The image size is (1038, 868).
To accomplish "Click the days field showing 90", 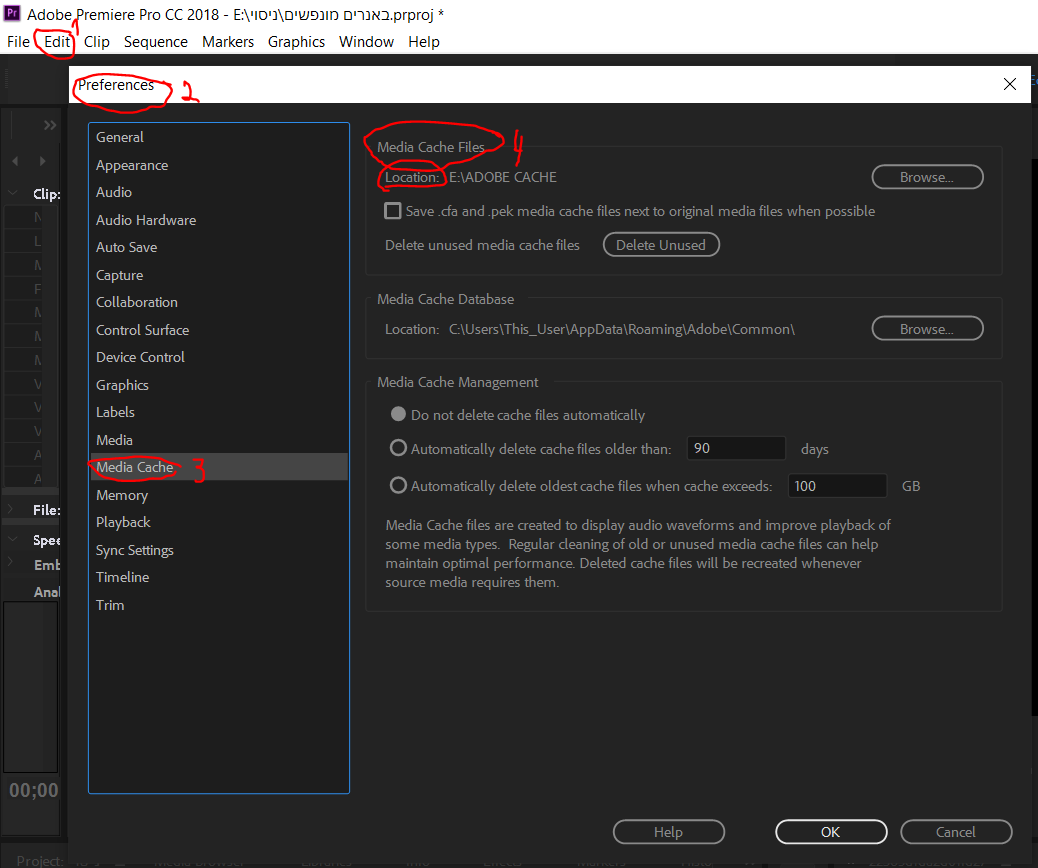I will pos(736,448).
